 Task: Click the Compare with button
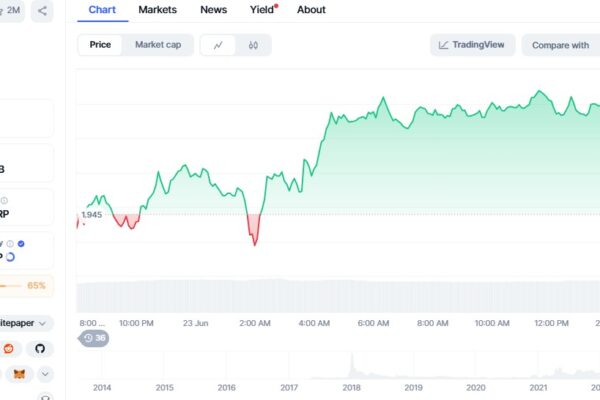(x=561, y=45)
